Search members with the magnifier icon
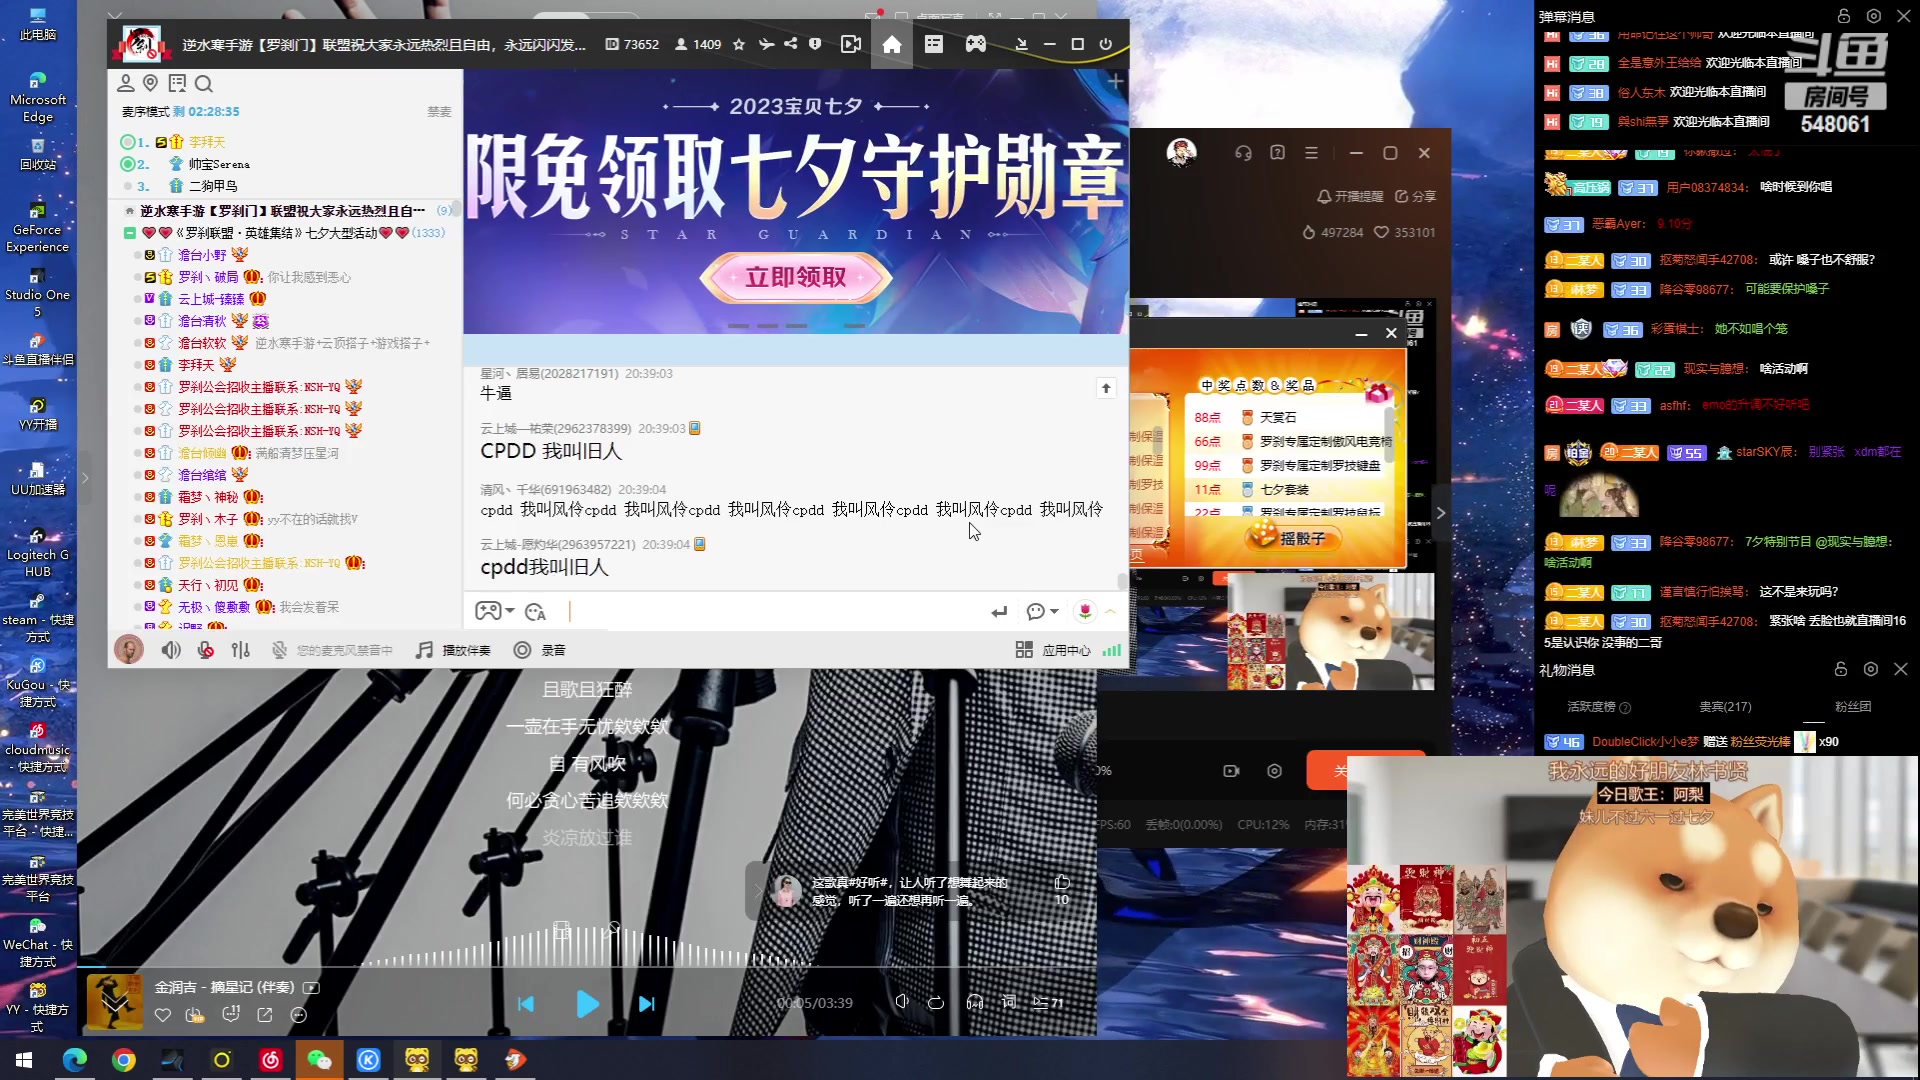The height and width of the screenshot is (1080, 1920). (x=204, y=83)
